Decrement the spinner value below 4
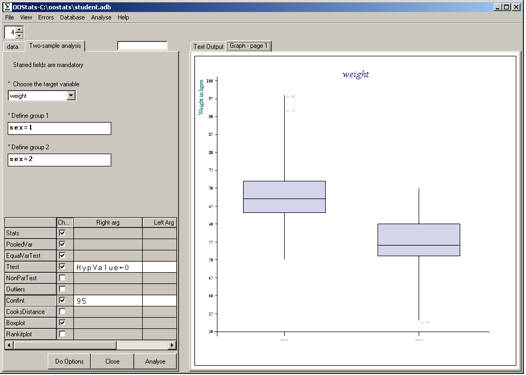 coord(19,35)
